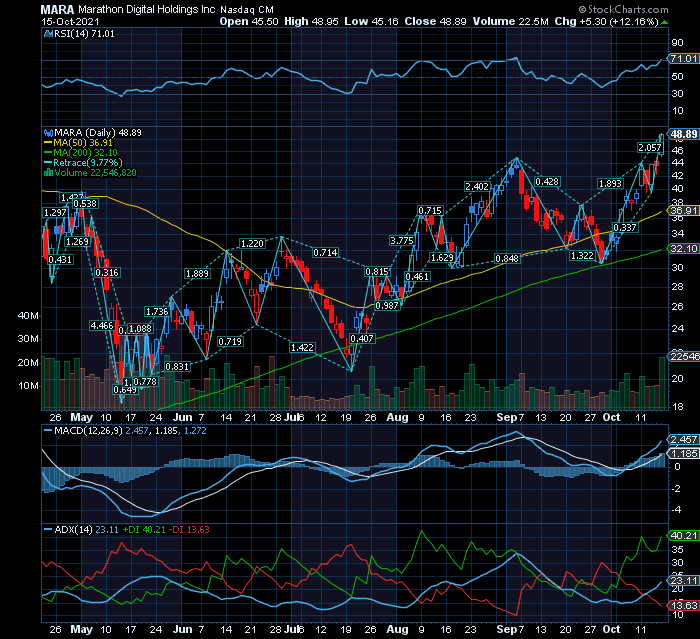The width and height of the screenshot is (700, 639).
Task: Click the 1.297 retracement label
Action: tap(55, 213)
